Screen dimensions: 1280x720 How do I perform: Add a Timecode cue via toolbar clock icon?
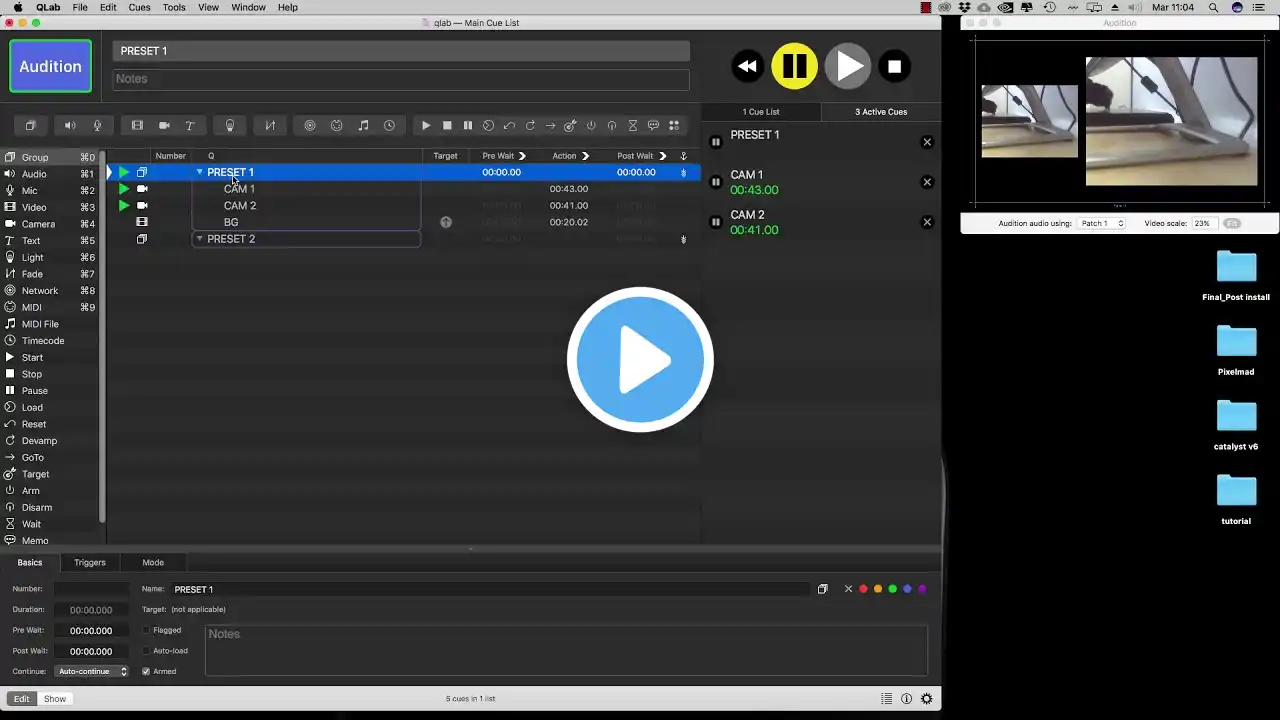pyautogui.click(x=389, y=125)
